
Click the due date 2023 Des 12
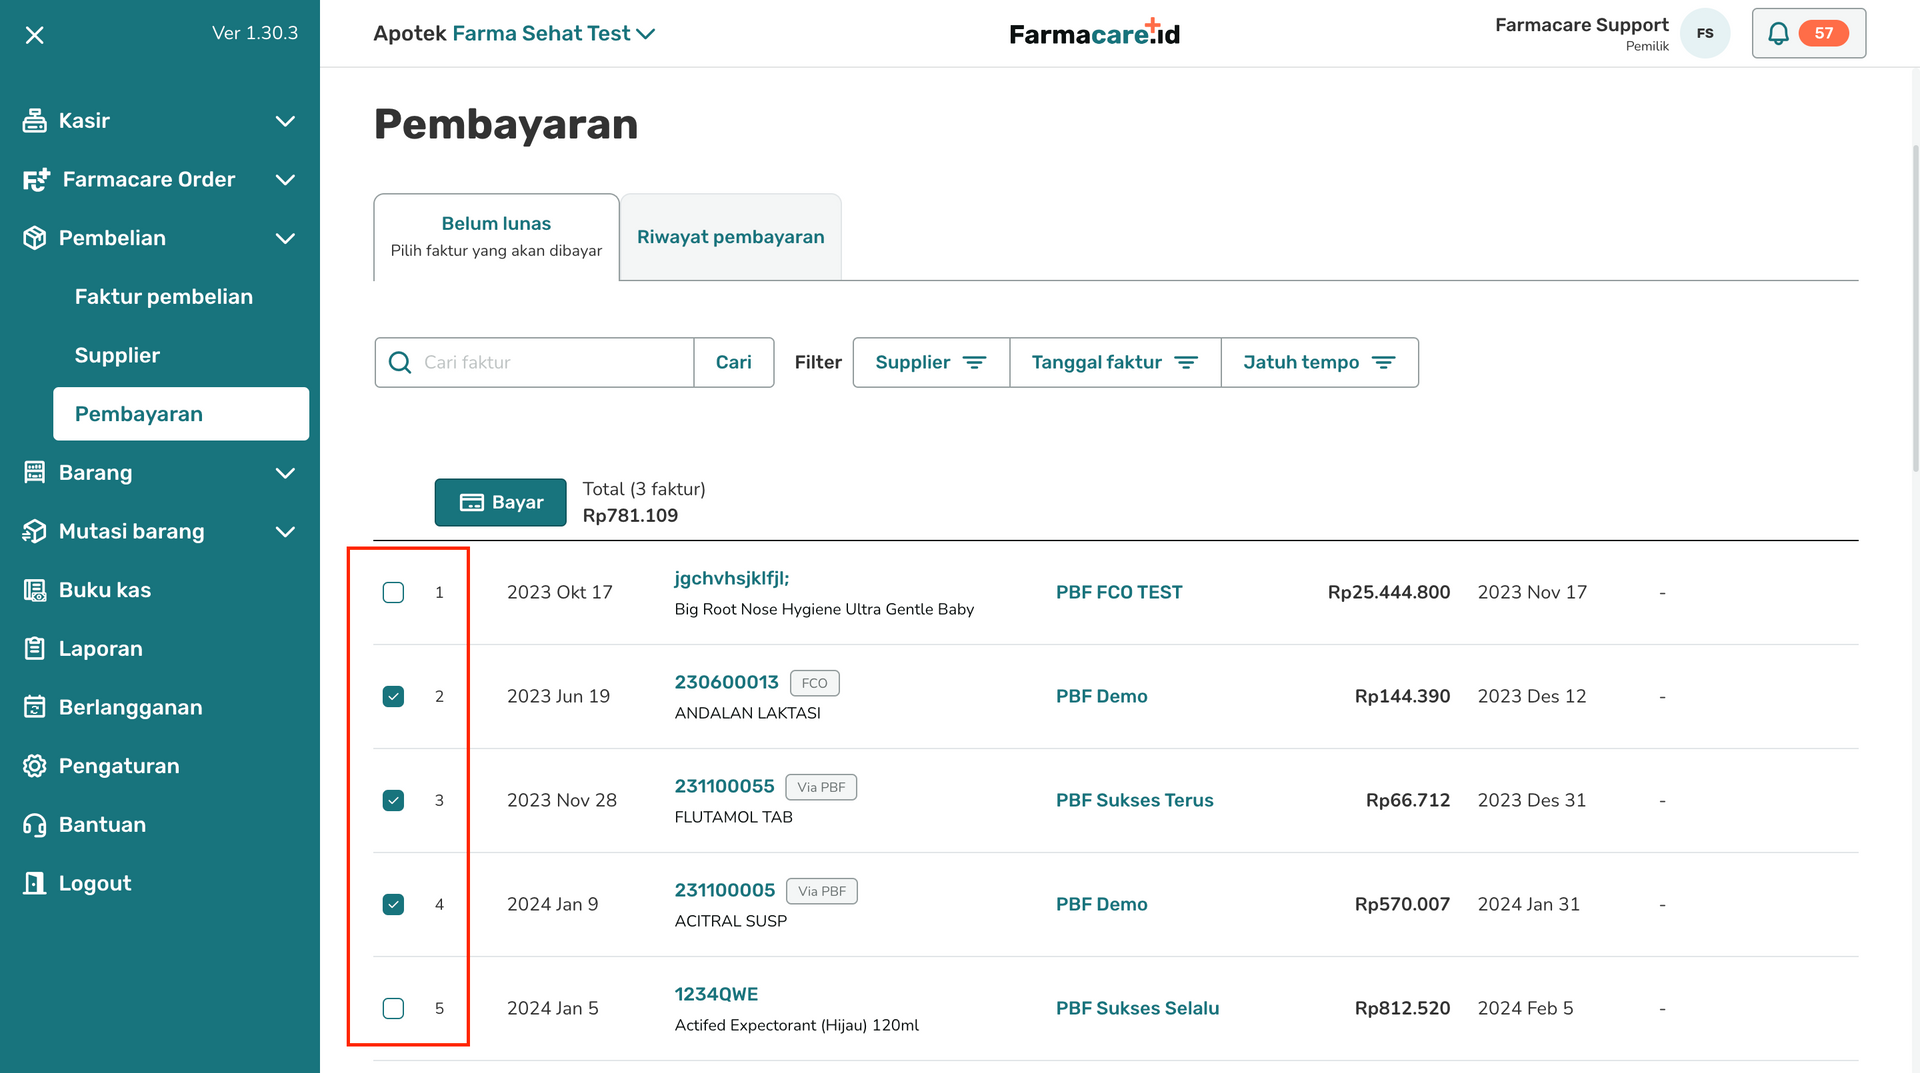[x=1532, y=696]
